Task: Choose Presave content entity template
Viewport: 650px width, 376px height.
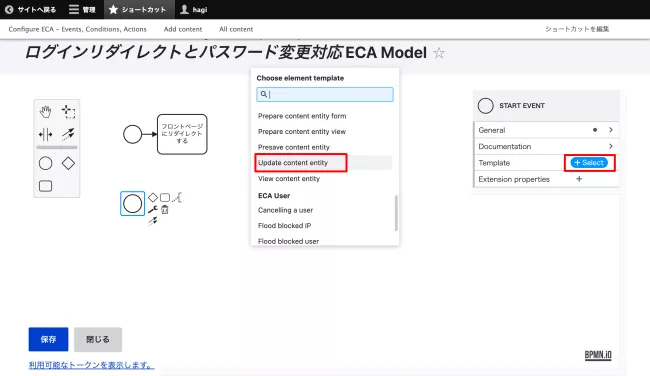Action: (x=293, y=147)
